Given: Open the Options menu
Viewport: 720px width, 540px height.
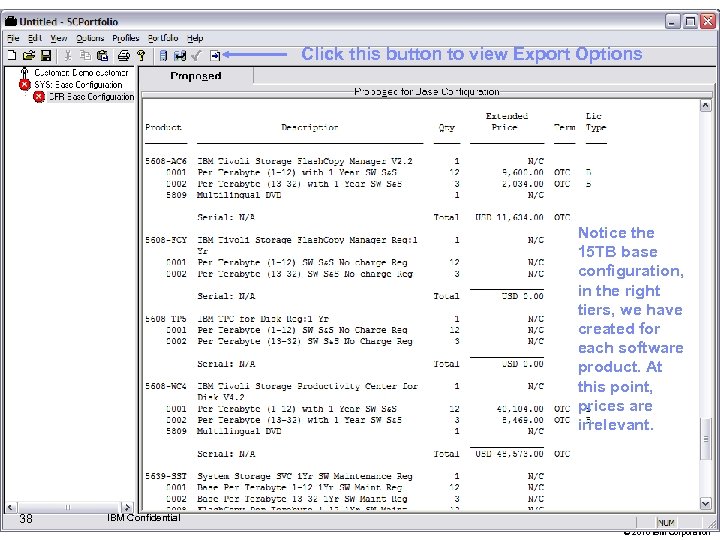Looking at the screenshot, I should point(90,38).
